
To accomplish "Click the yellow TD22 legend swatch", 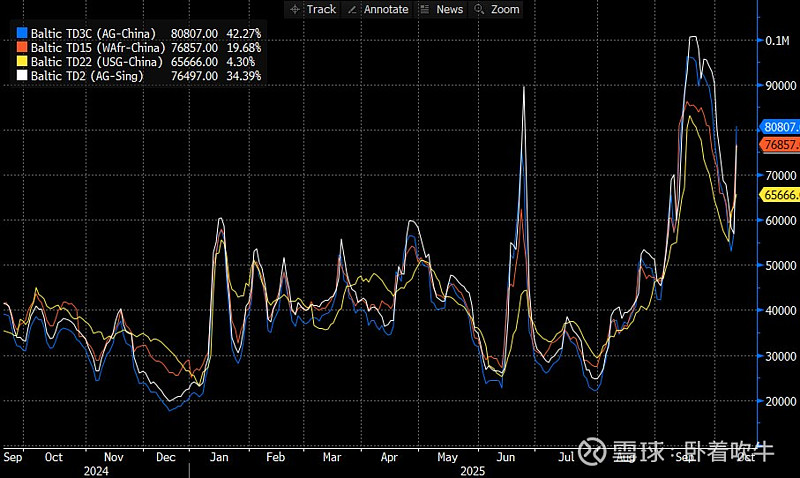I will pyautogui.click(x=21, y=61).
